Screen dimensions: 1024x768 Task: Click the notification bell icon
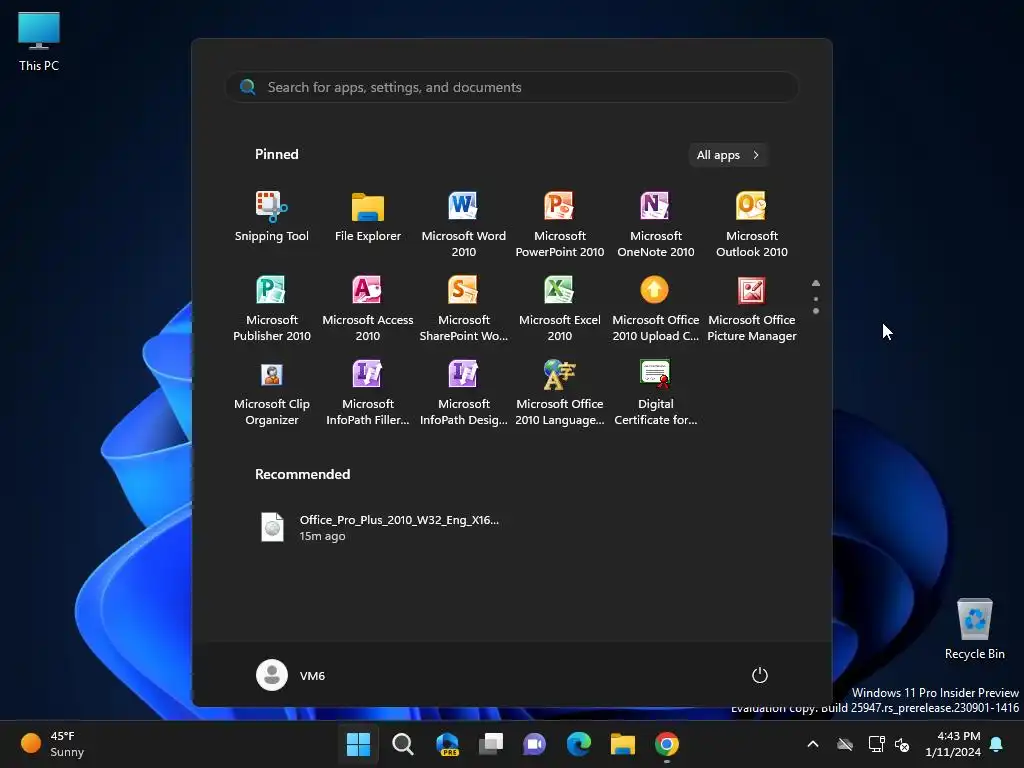pyautogui.click(x=997, y=744)
